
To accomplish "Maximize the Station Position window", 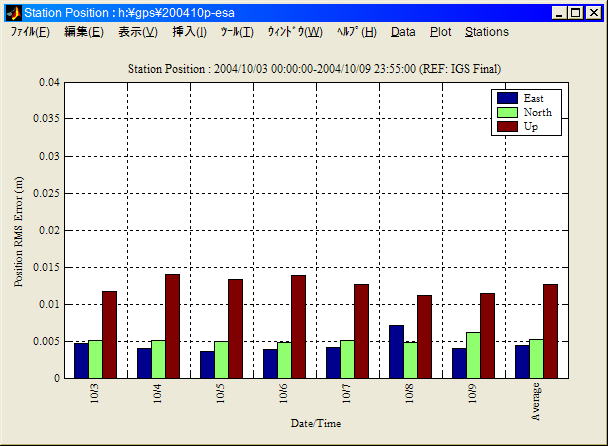I will coord(576,13).
